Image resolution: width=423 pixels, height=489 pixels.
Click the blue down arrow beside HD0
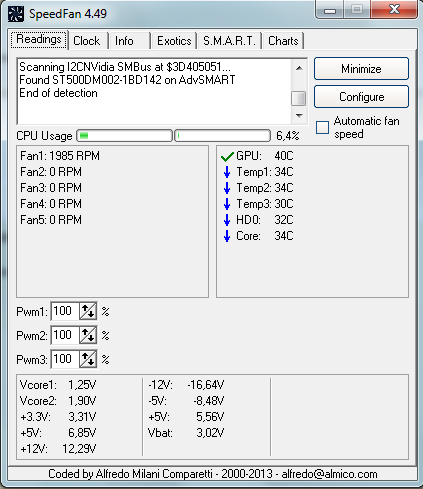click(227, 220)
